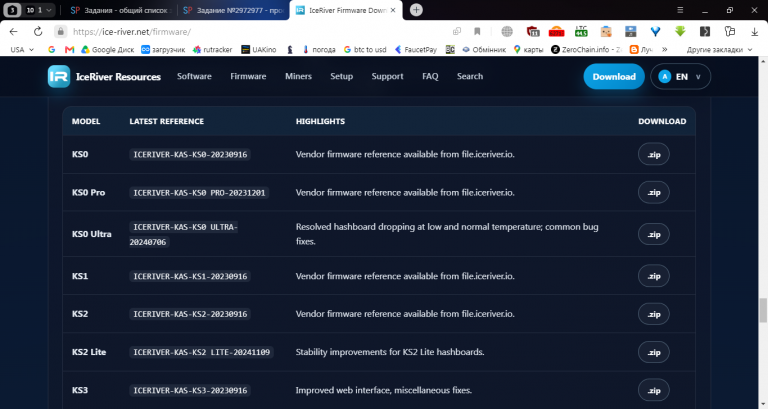
Task: Download the KS1 firmware .zip
Action: click(x=653, y=276)
